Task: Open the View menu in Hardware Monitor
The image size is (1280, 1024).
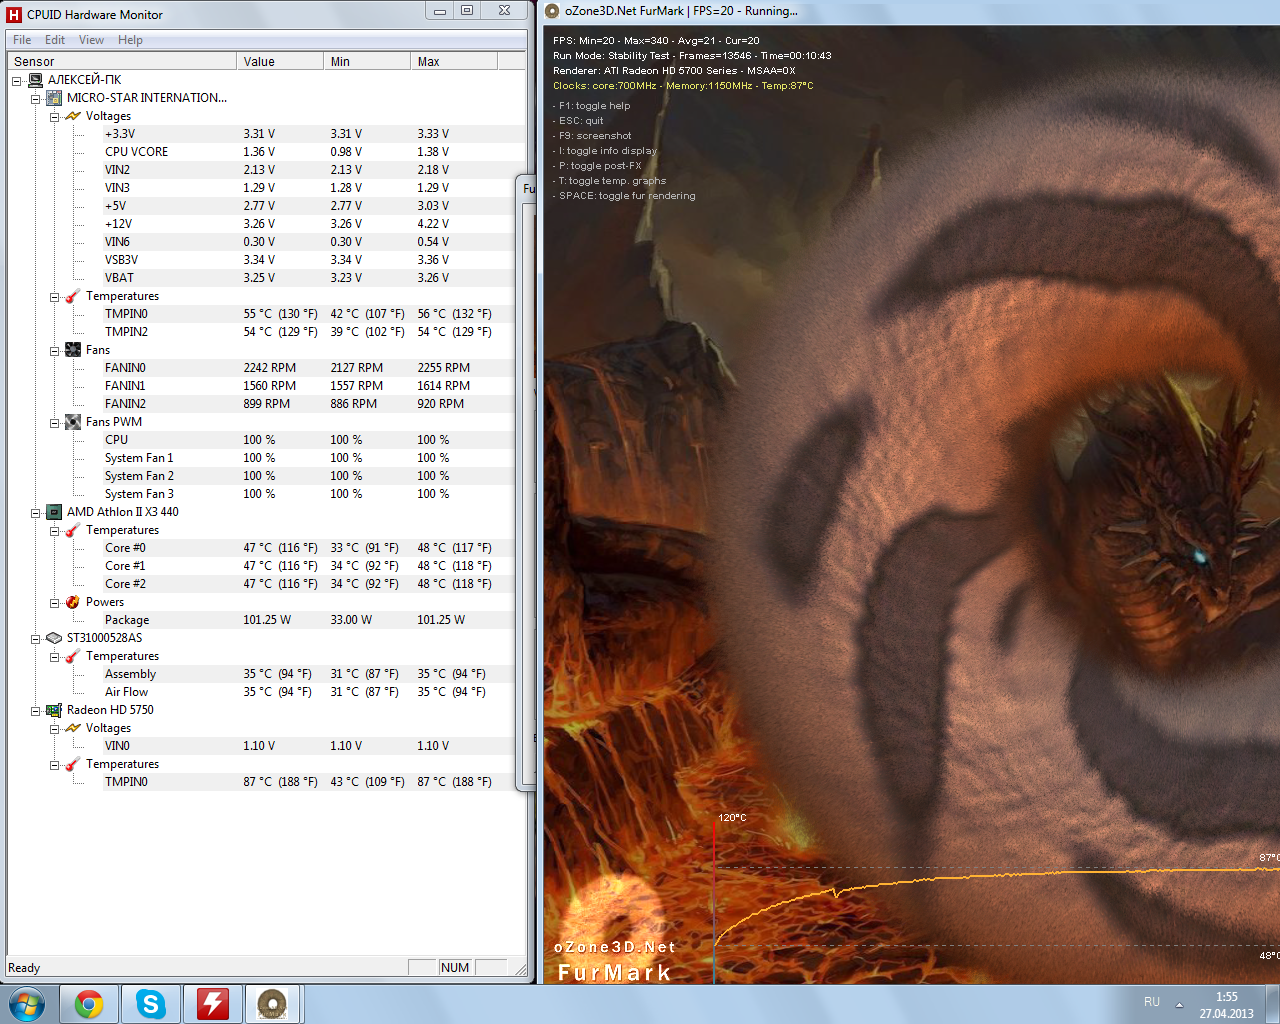Action: tap(91, 40)
